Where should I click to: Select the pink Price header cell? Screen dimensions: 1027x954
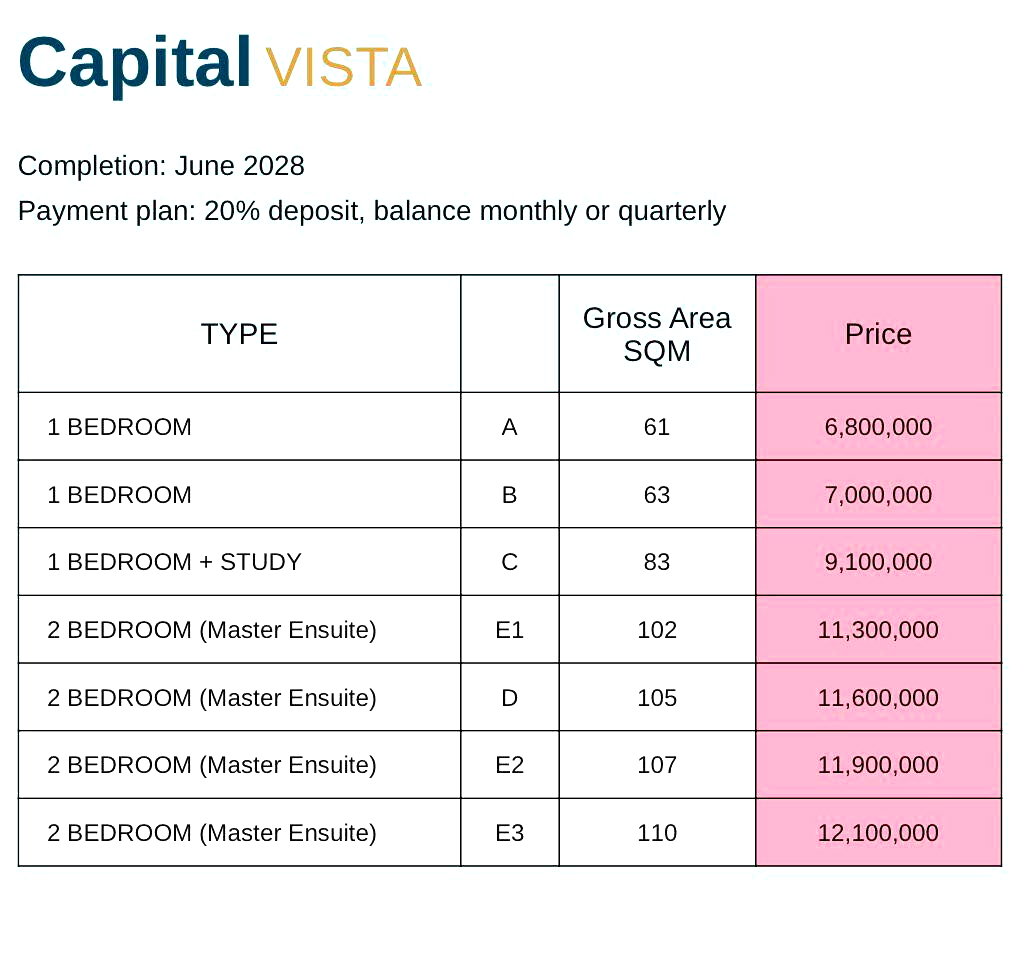click(878, 334)
